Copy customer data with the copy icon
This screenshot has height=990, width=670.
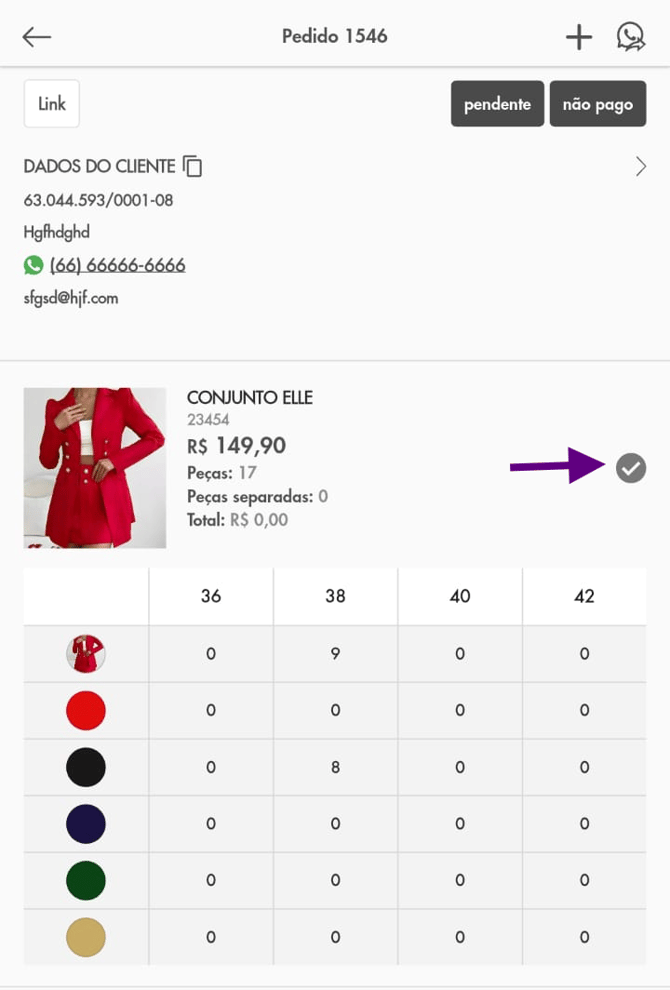193,167
